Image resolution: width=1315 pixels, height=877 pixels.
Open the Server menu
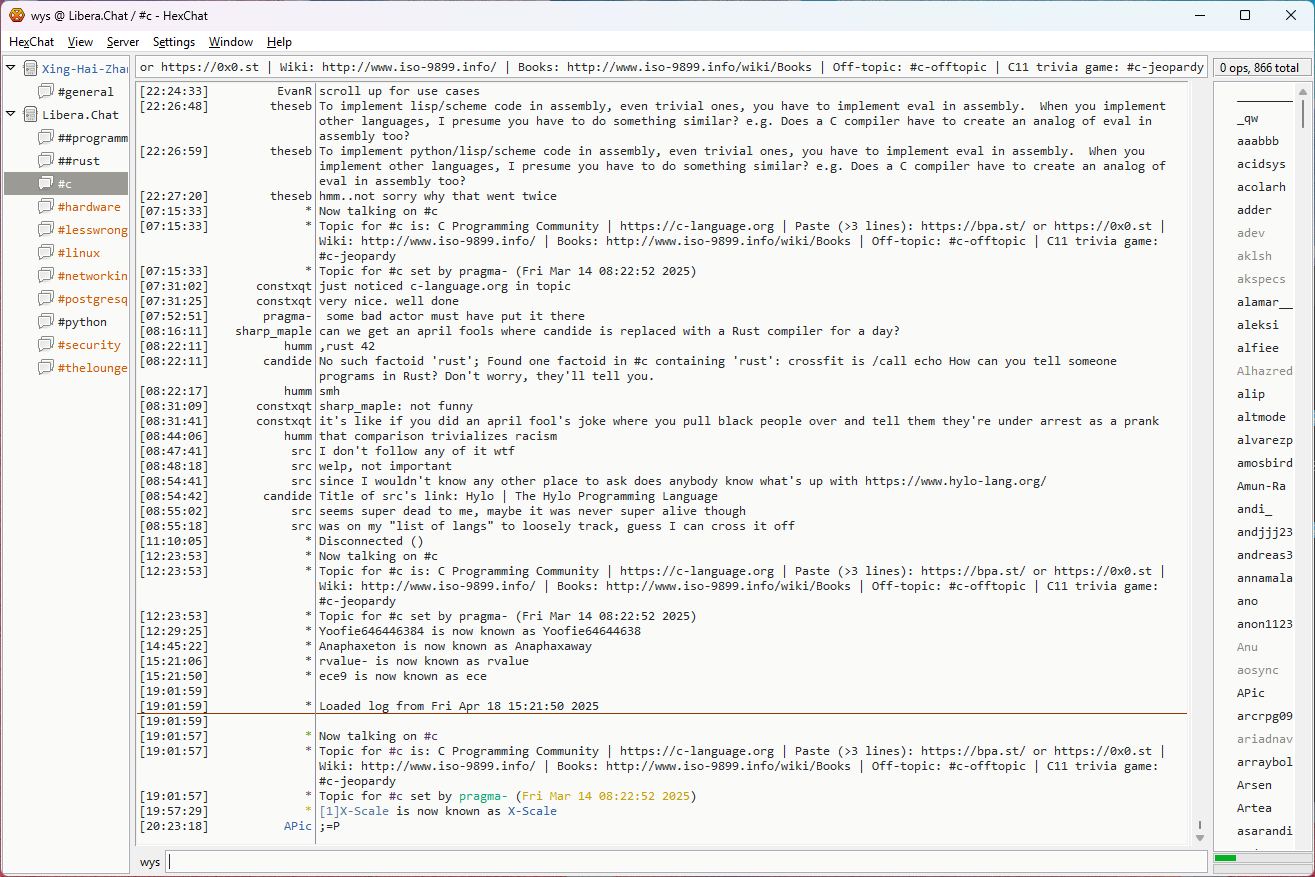[x=123, y=42]
